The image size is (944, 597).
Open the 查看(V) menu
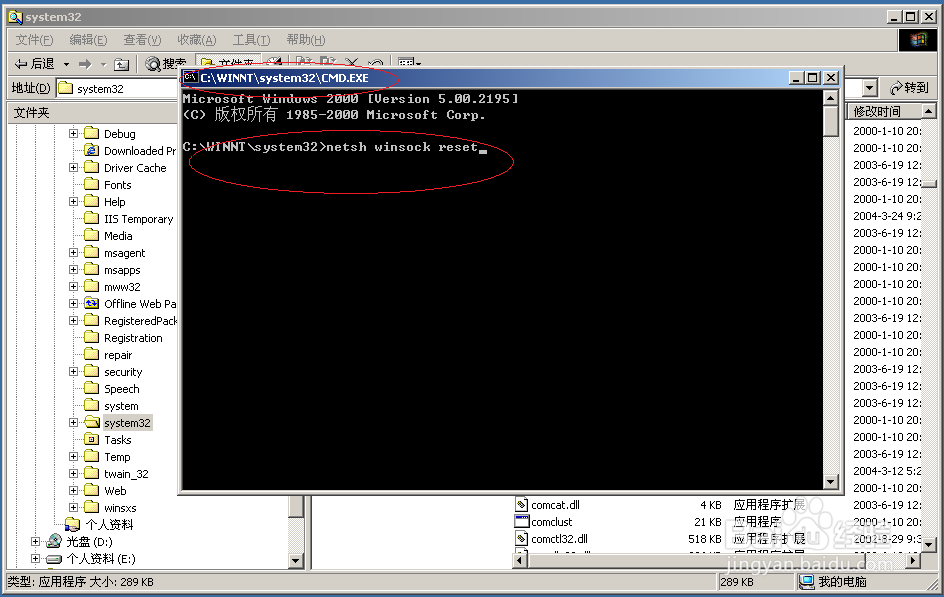click(x=141, y=39)
